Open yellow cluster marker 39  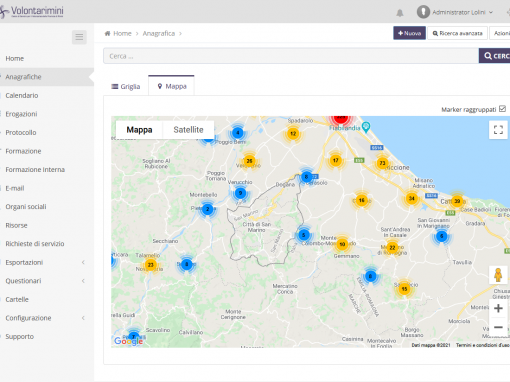tap(457, 201)
